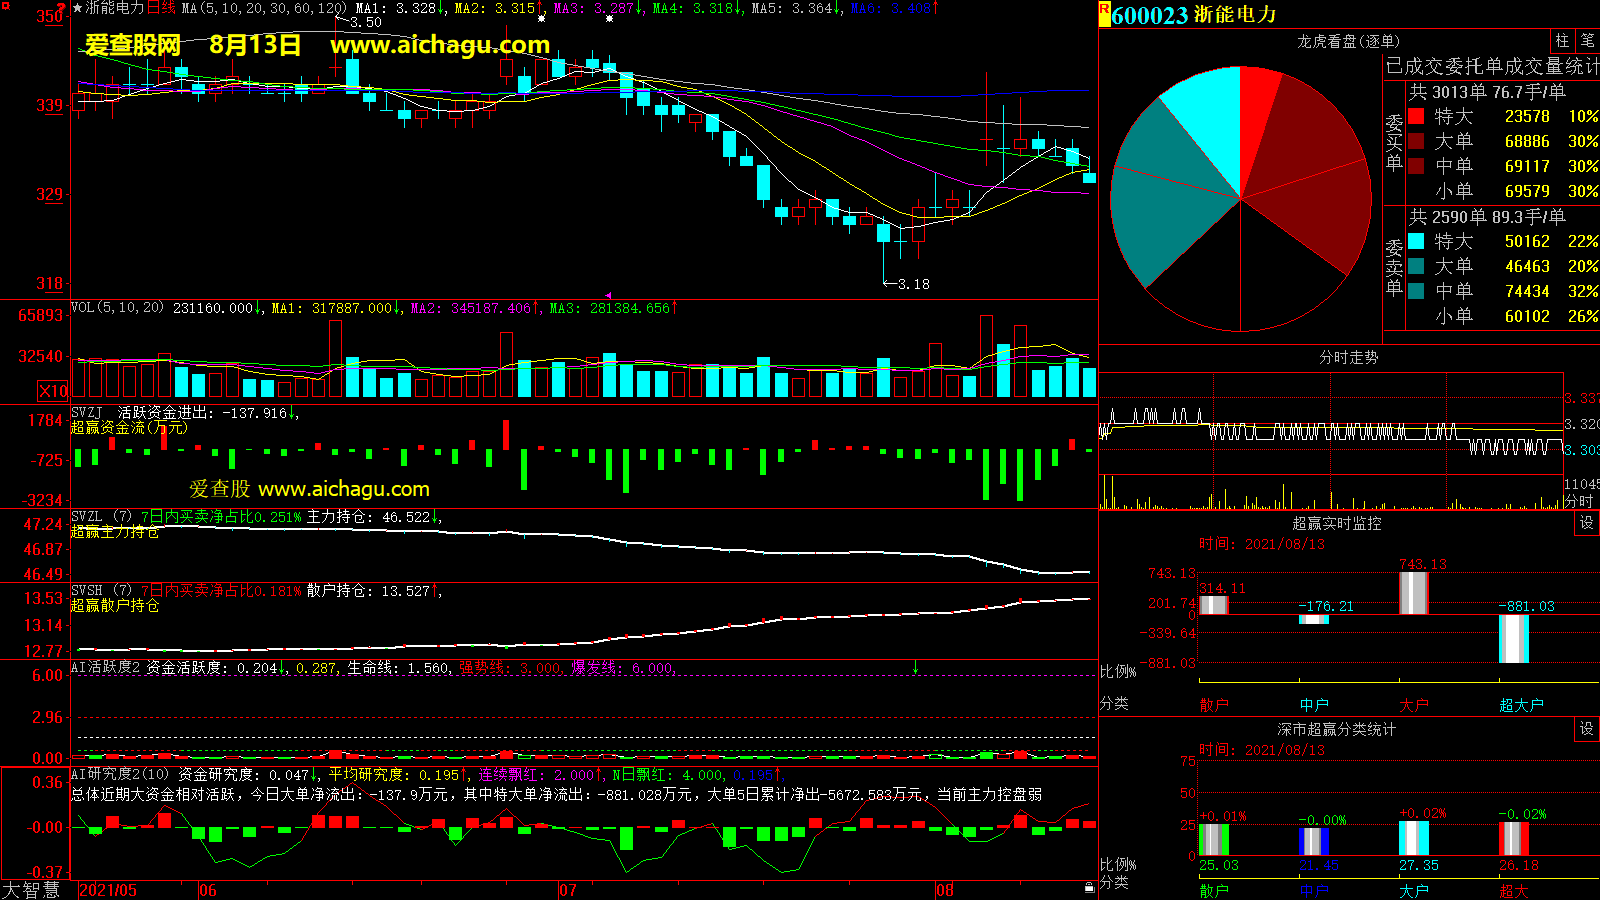Viewport: 1600px width, 900px height.
Task: Click the SVZJ indicator name label
Action: [87, 412]
